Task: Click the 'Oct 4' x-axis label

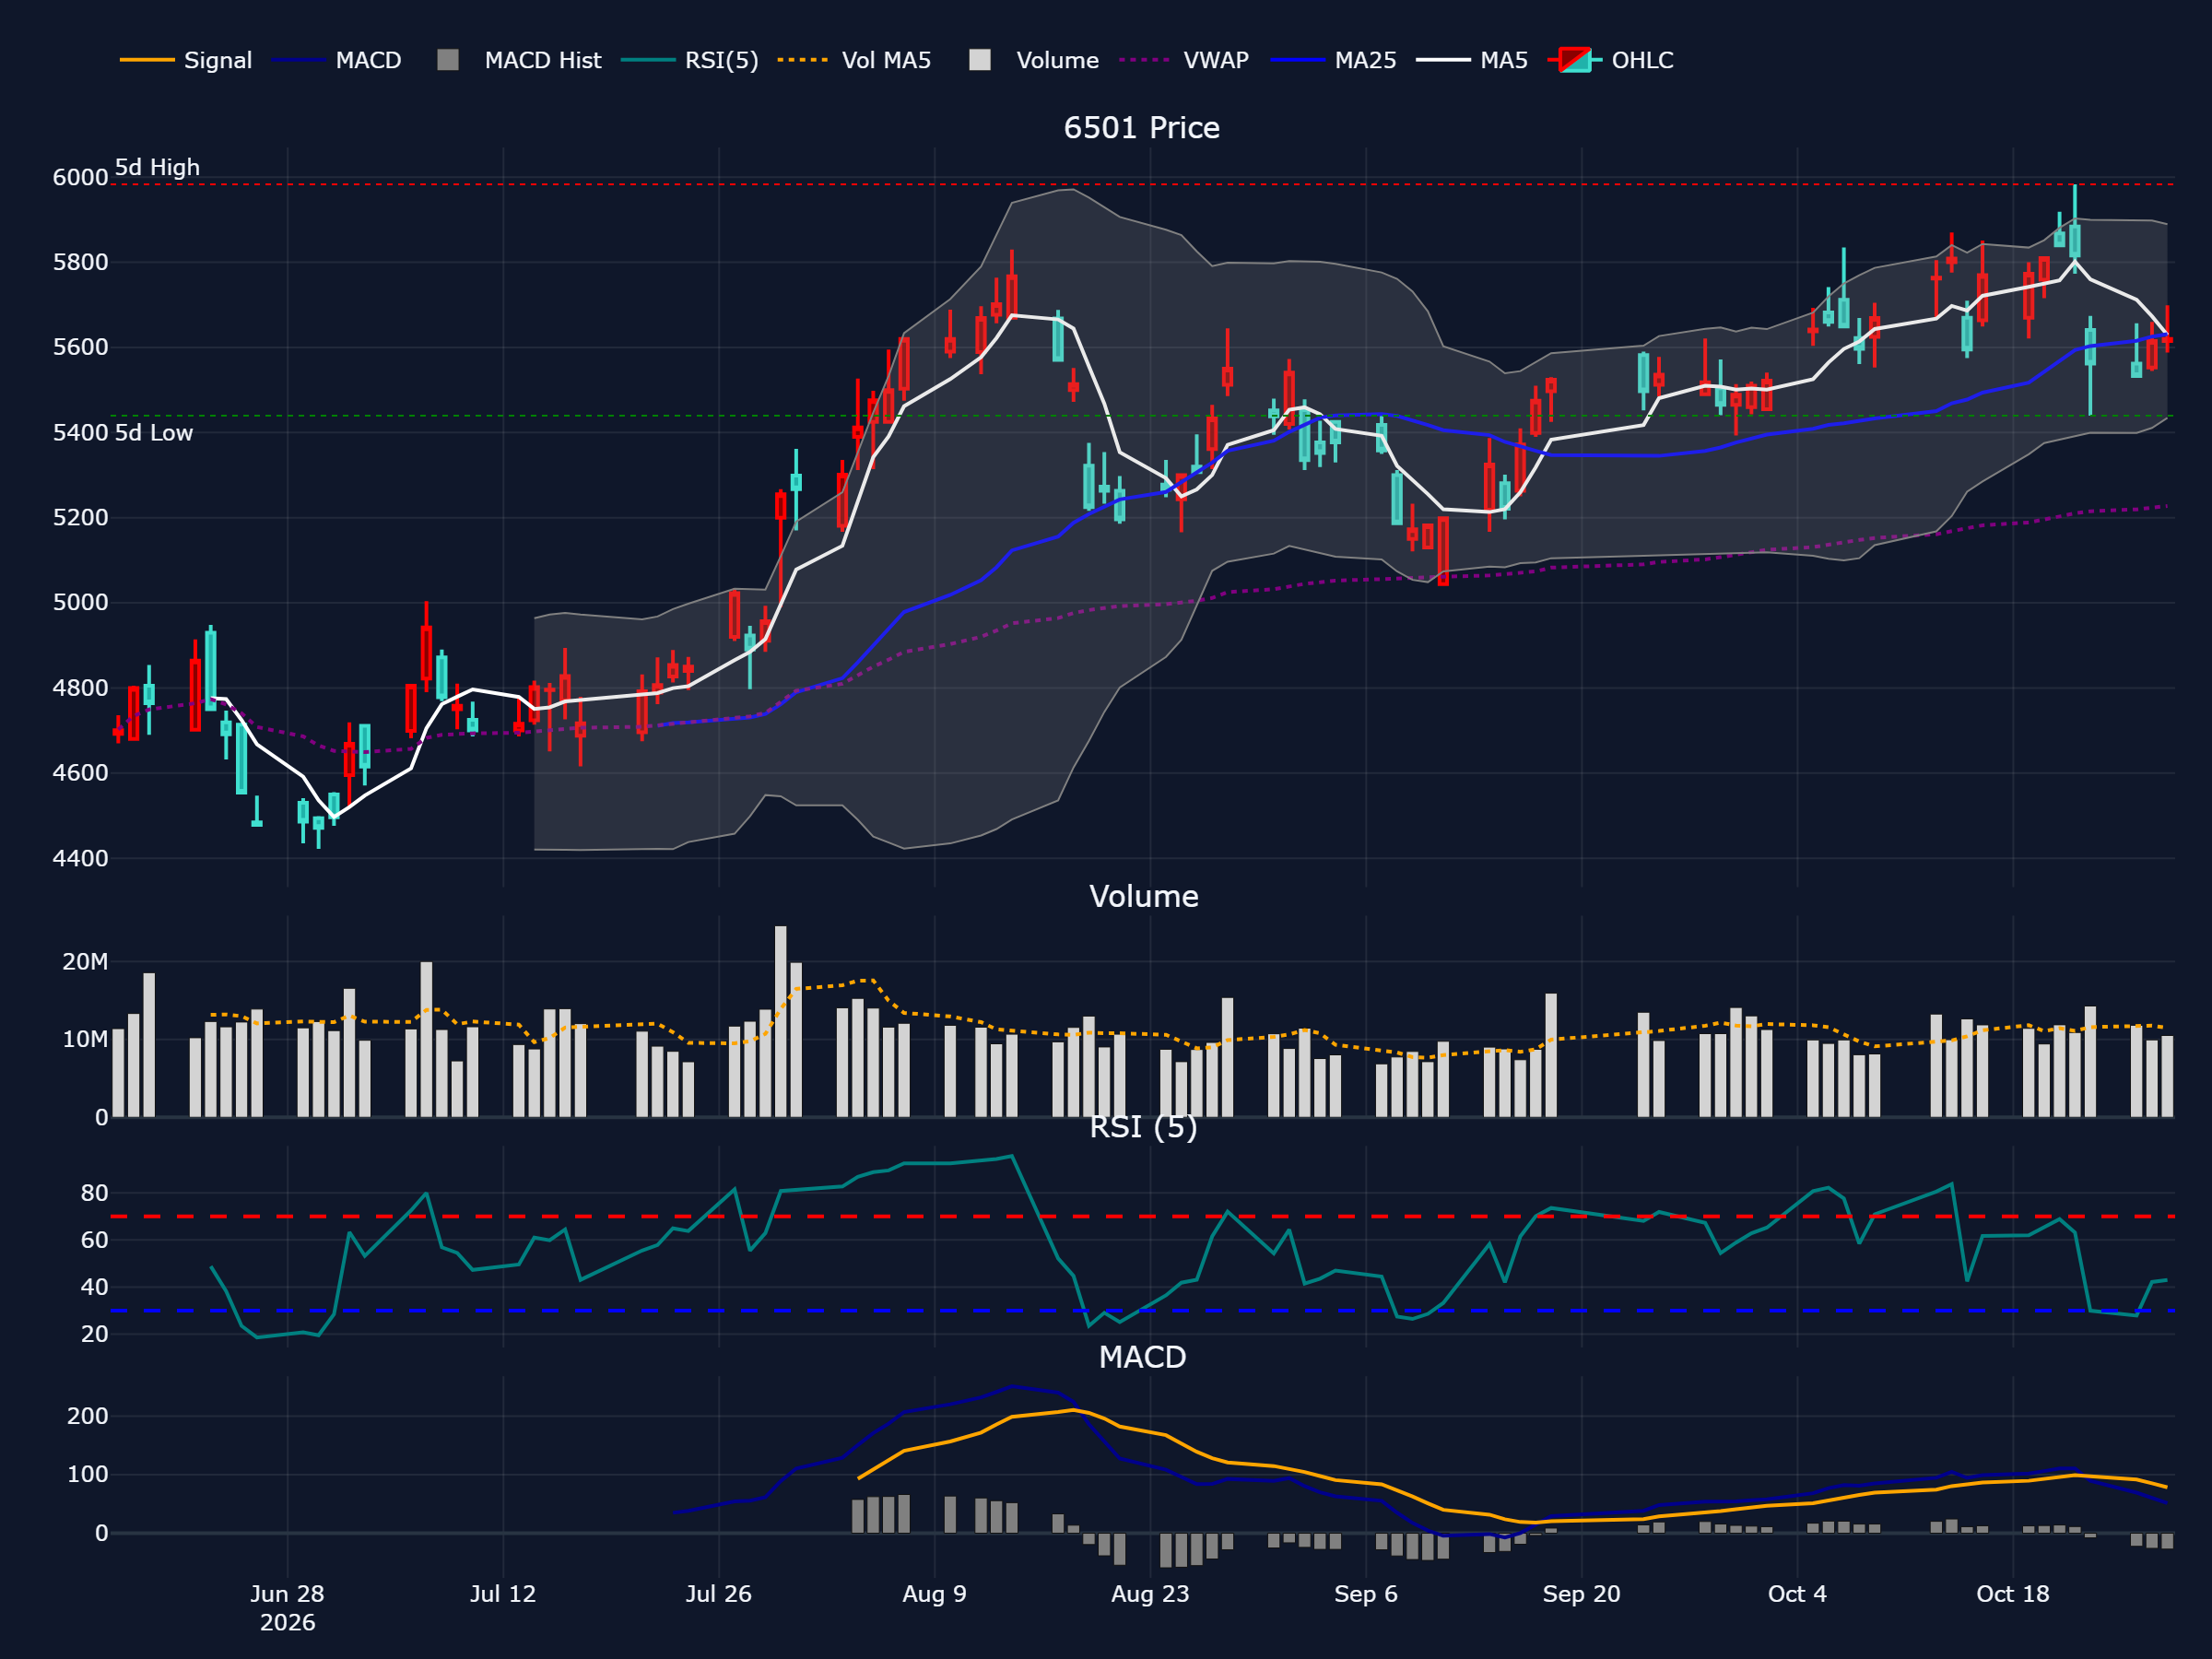Action: coord(1797,1594)
